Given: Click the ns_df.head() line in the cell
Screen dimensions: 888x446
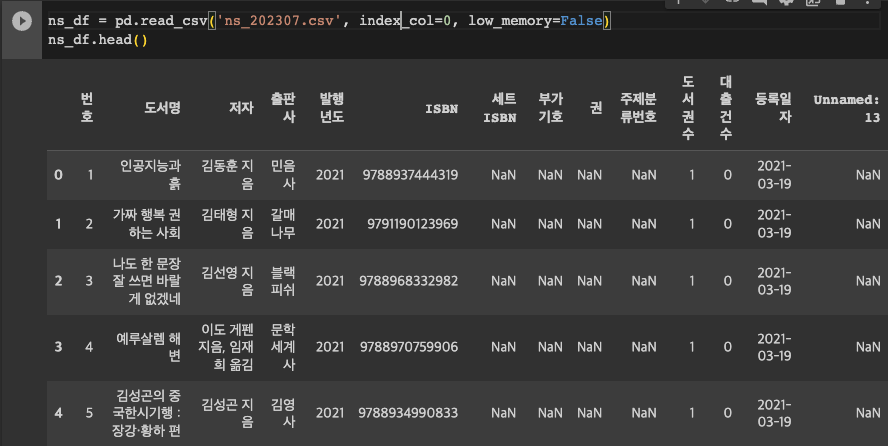Looking at the screenshot, I should click(x=97, y=40).
